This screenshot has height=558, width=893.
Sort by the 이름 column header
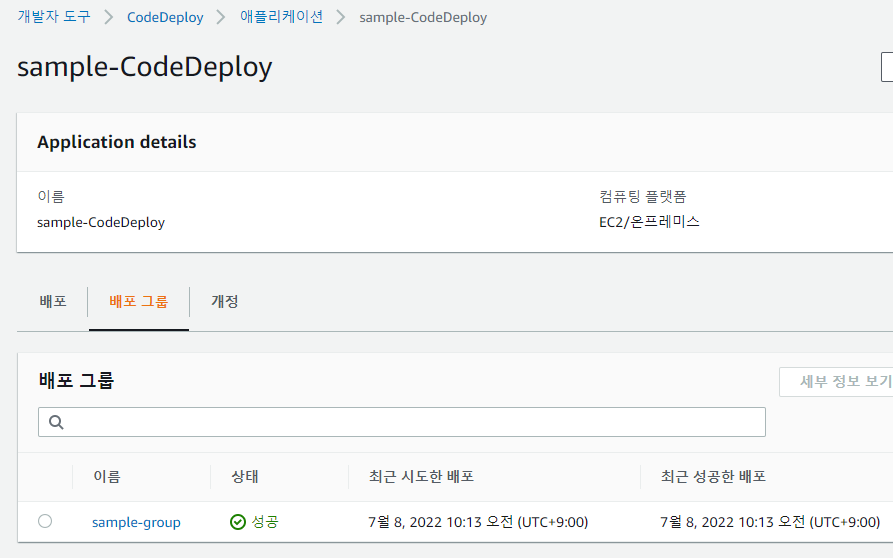point(107,477)
